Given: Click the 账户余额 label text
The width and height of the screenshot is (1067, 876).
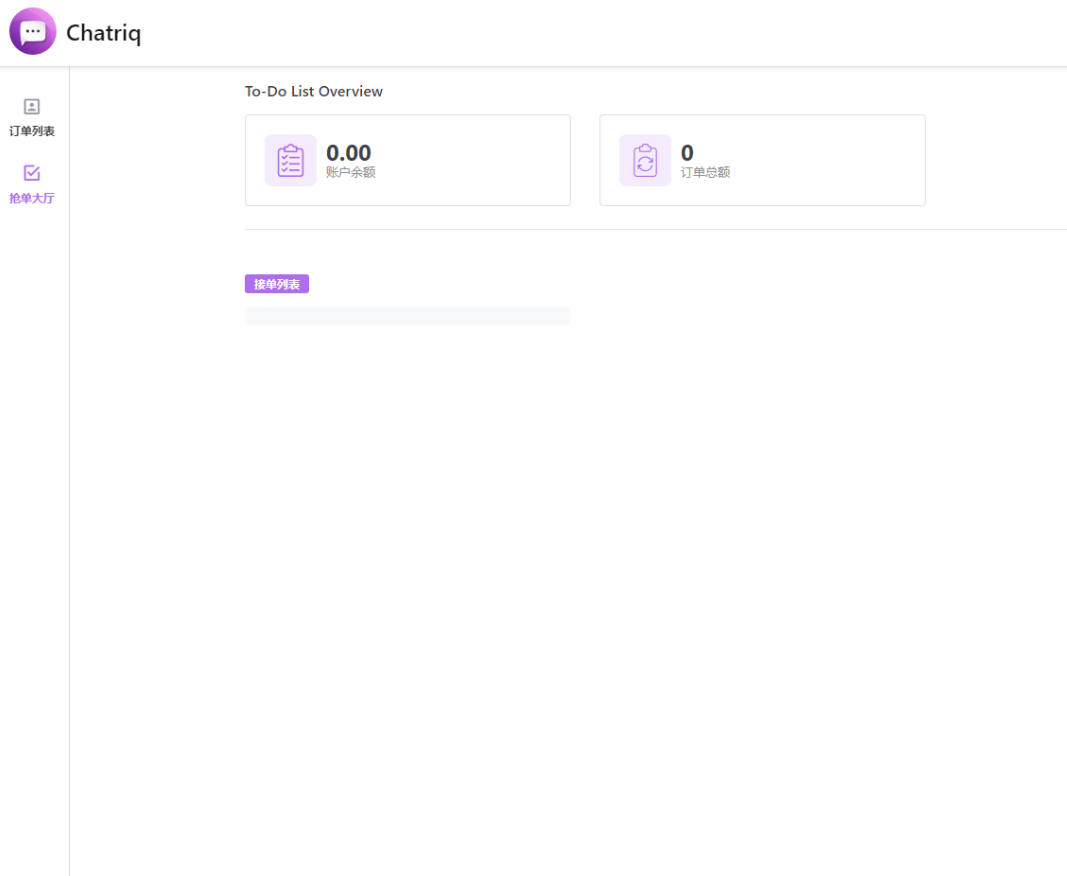Looking at the screenshot, I should pyautogui.click(x=350, y=172).
